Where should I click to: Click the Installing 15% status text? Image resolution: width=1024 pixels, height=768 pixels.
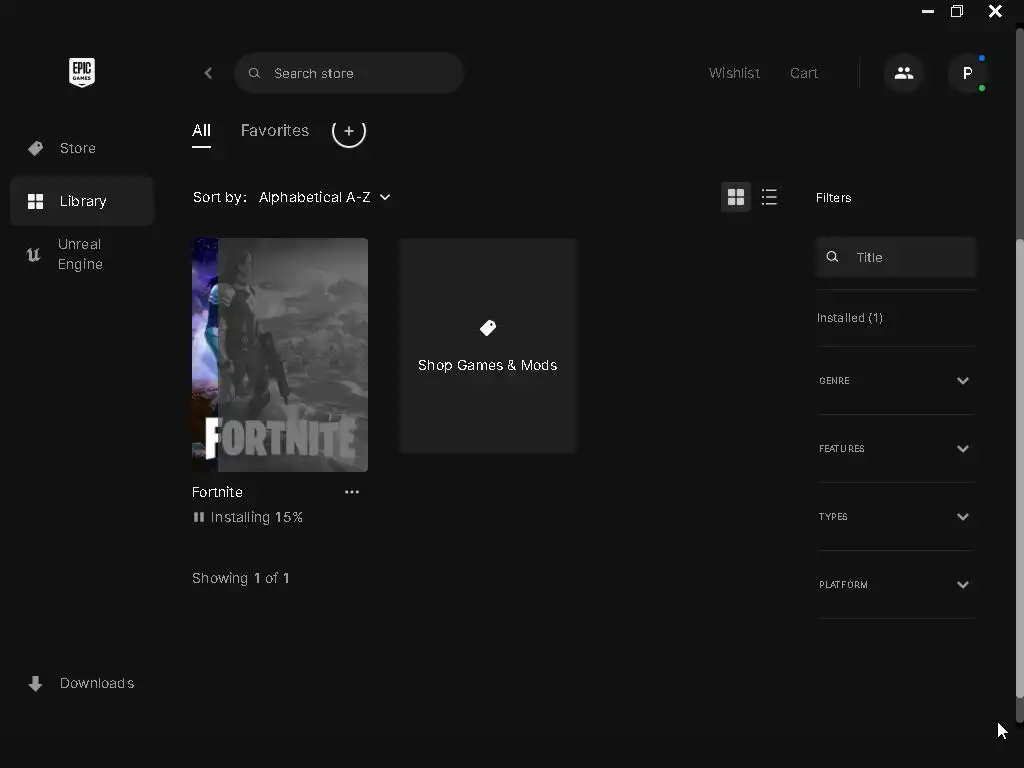pyautogui.click(x=257, y=517)
